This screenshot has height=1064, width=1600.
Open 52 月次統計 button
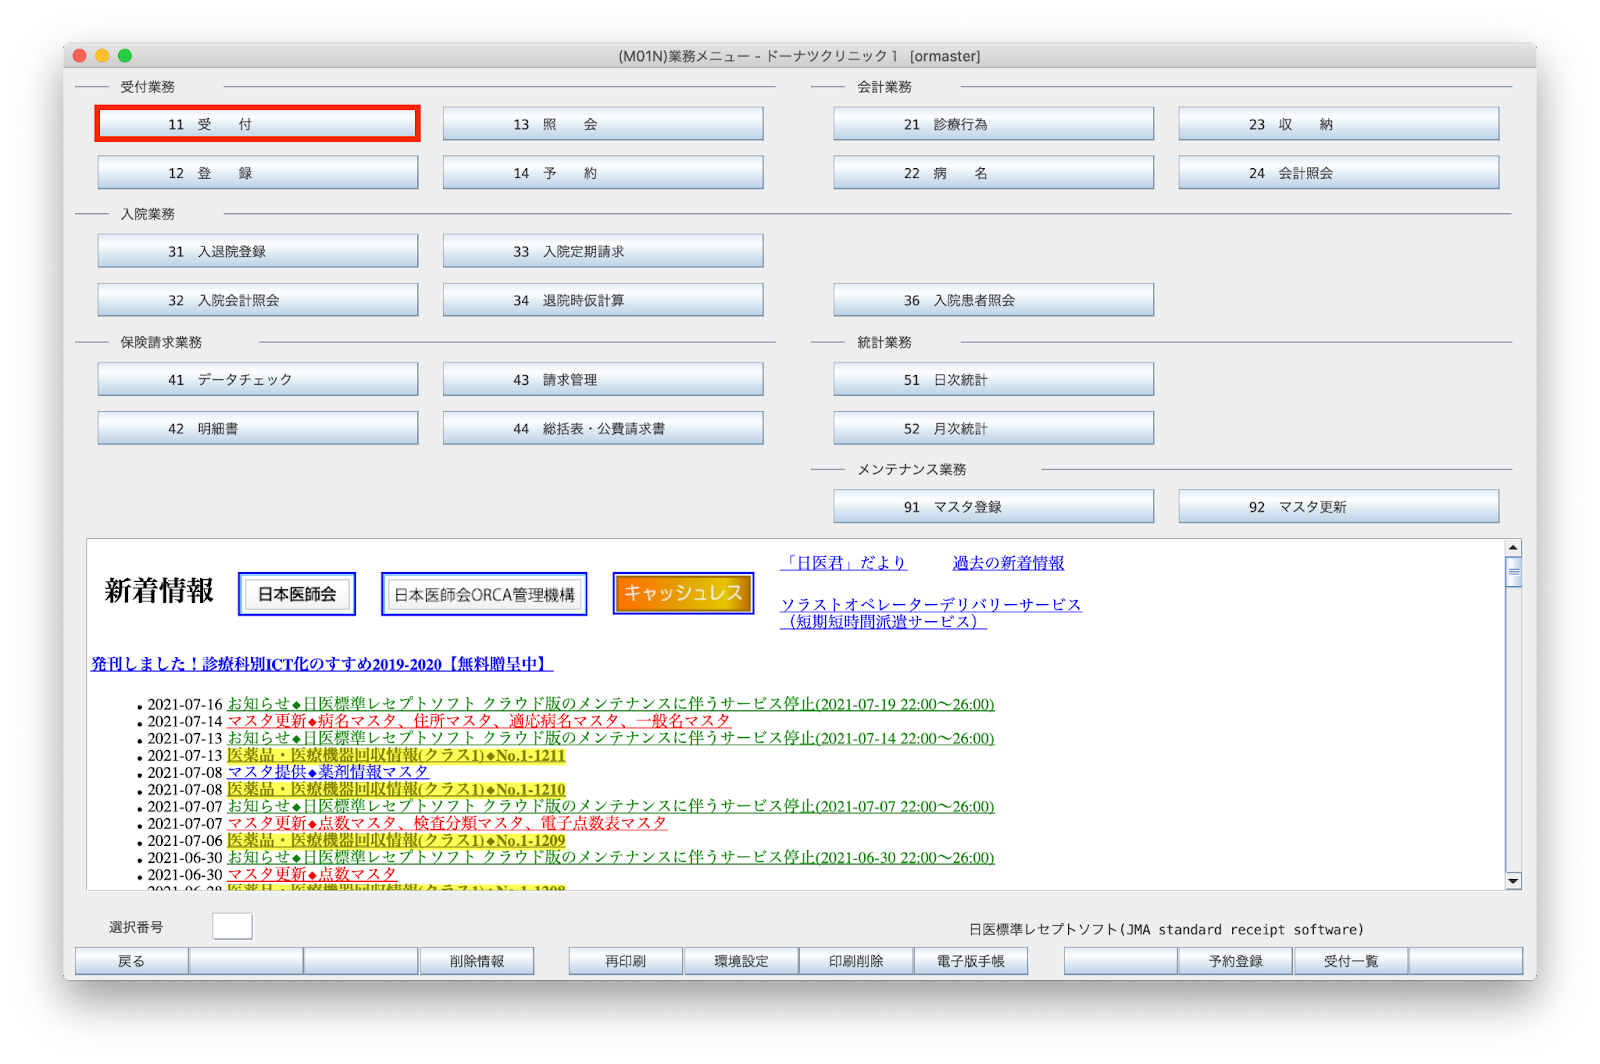[x=993, y=428]
